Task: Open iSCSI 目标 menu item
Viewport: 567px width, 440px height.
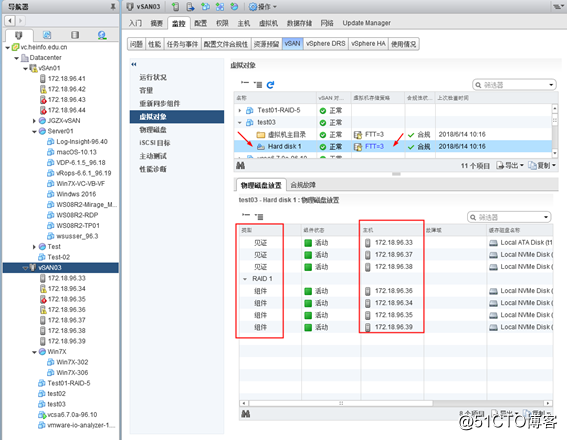Action: point(154,143)
